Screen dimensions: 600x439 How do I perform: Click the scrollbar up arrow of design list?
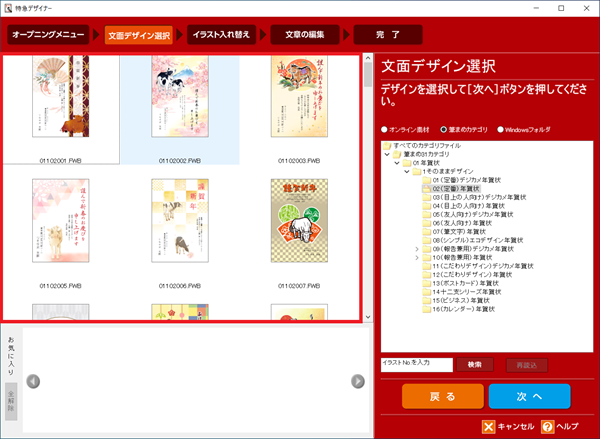368,58
